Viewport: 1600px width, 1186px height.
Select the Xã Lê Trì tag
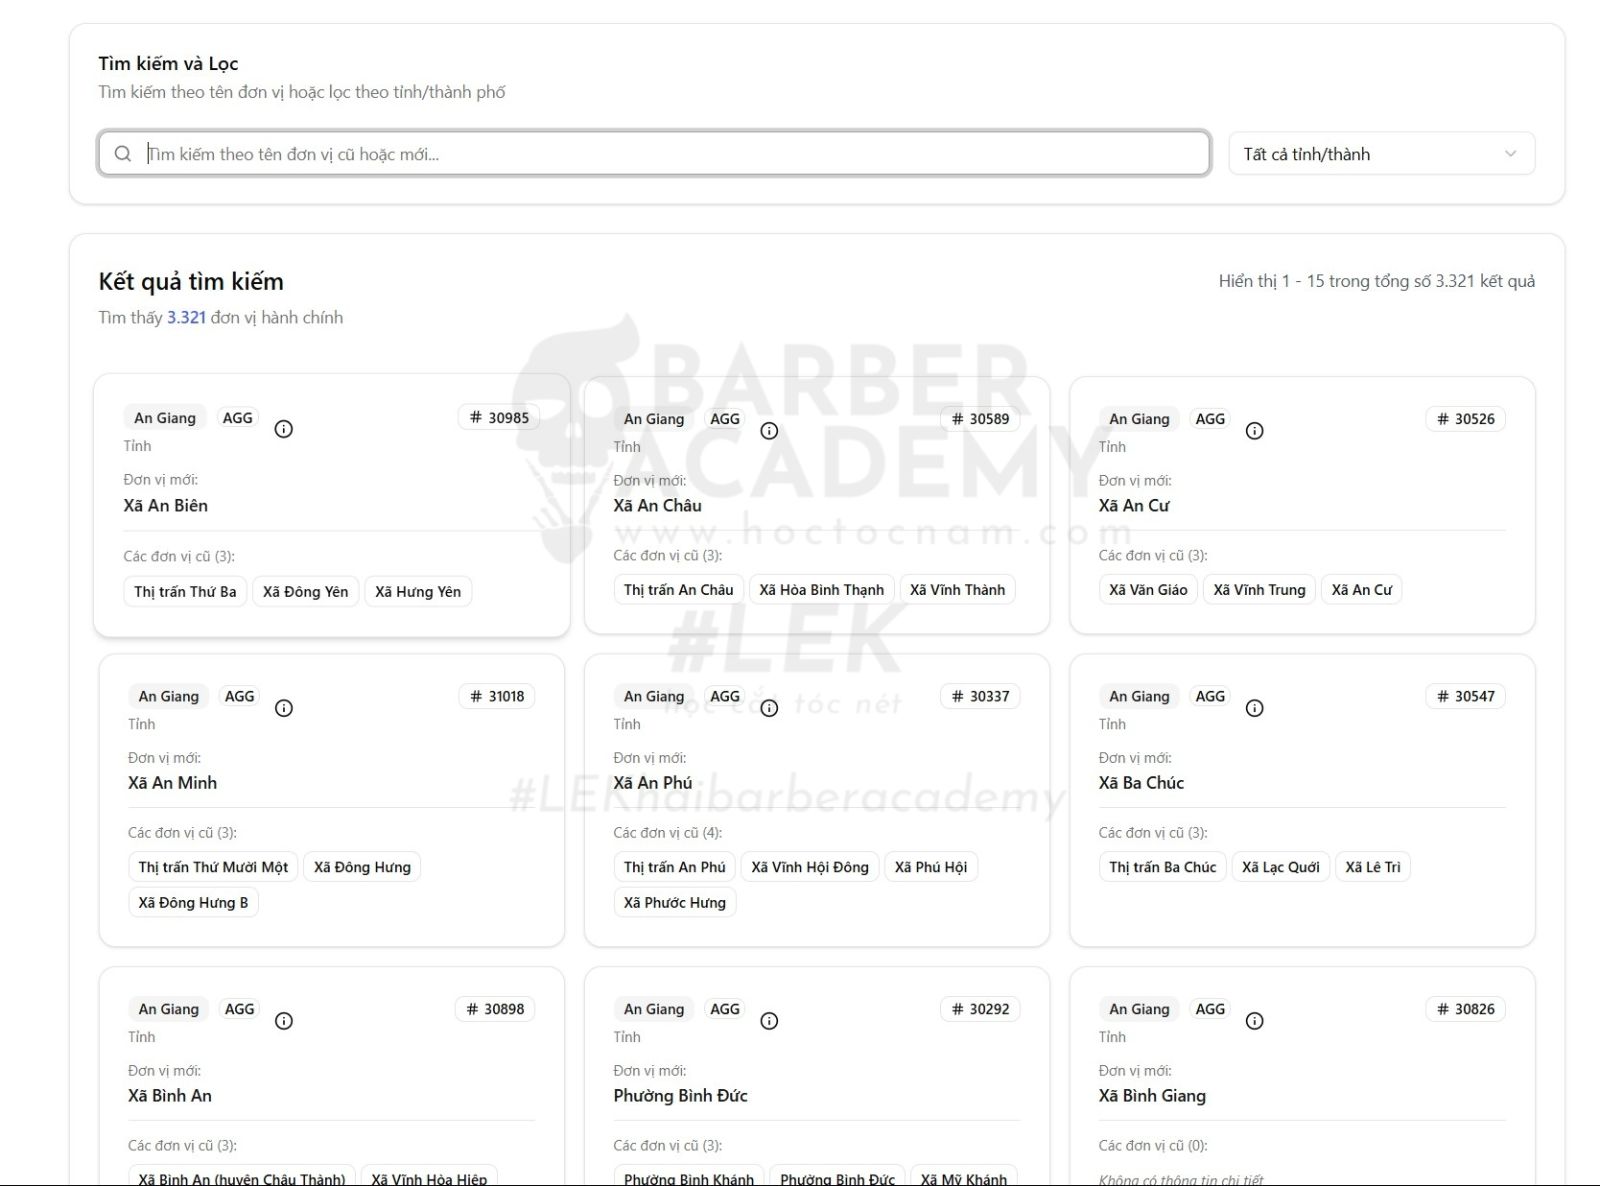(x=1373, y=867)
